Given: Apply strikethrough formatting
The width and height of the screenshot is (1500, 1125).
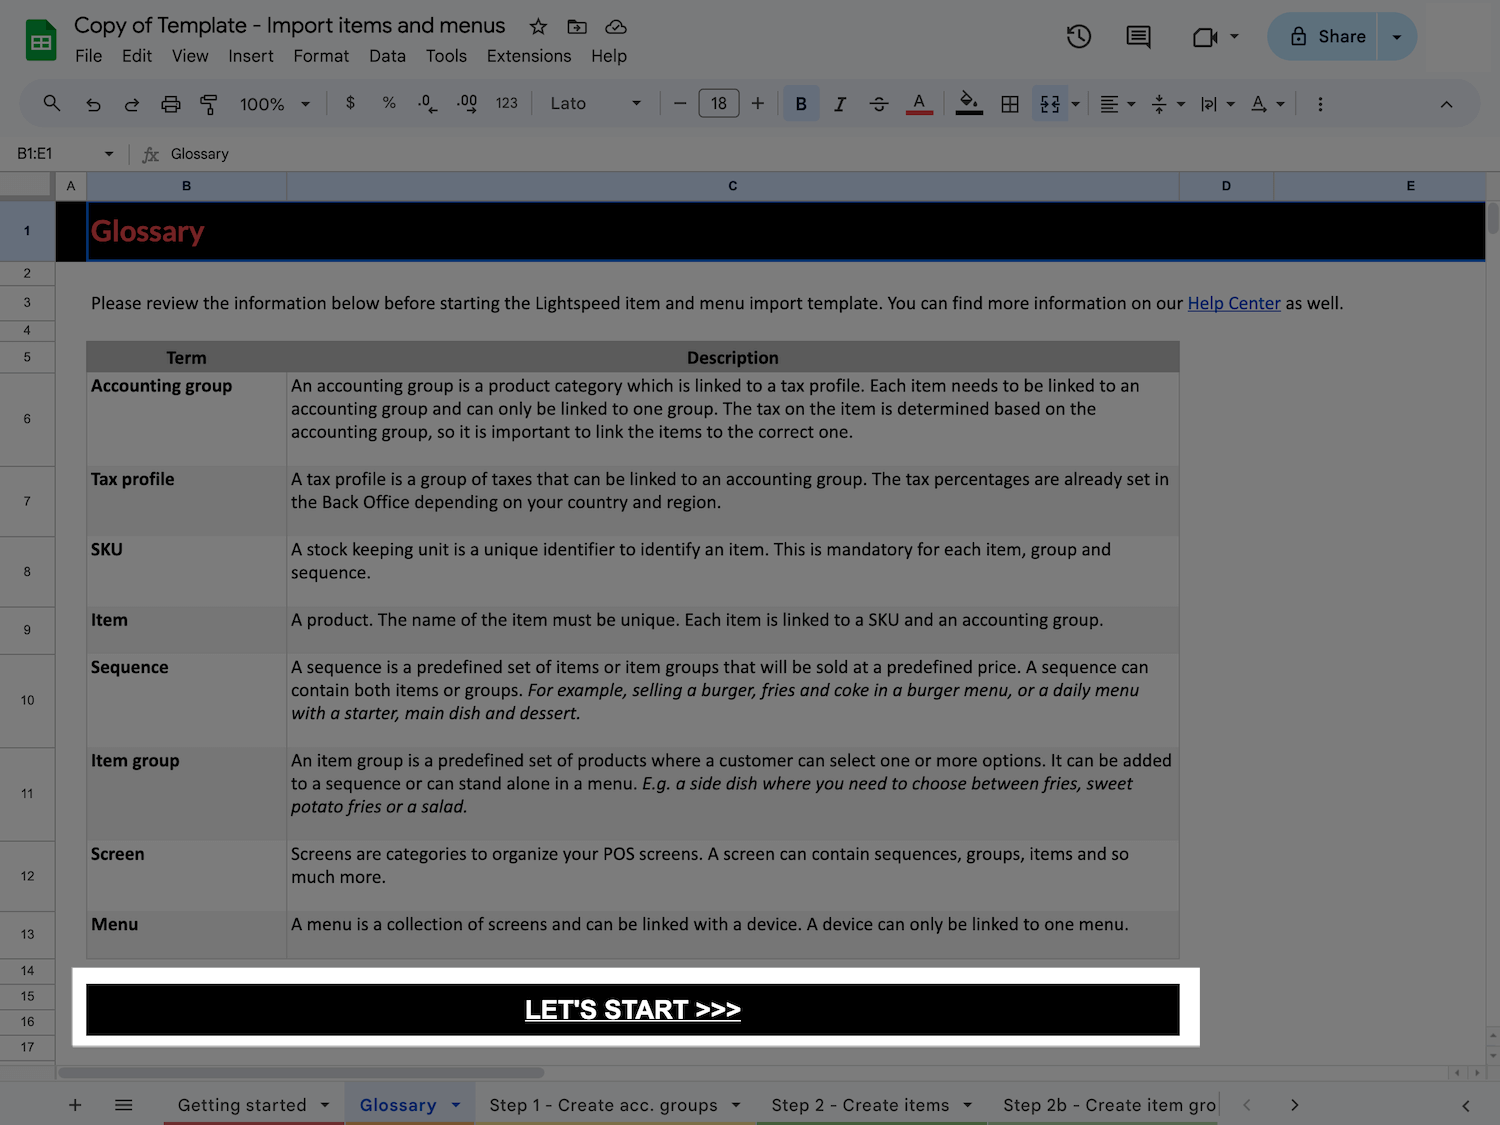Looking at the screenshot, I should click(x=878, y=103).
